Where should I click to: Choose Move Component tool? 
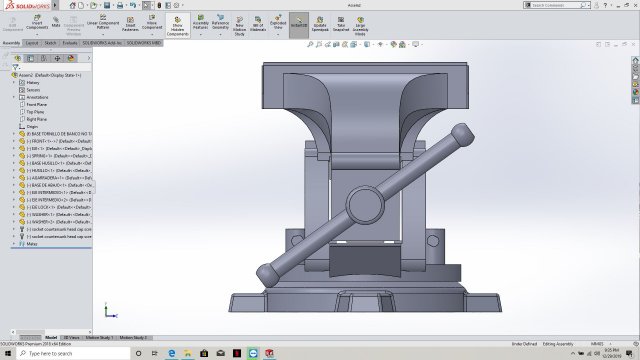152,22
